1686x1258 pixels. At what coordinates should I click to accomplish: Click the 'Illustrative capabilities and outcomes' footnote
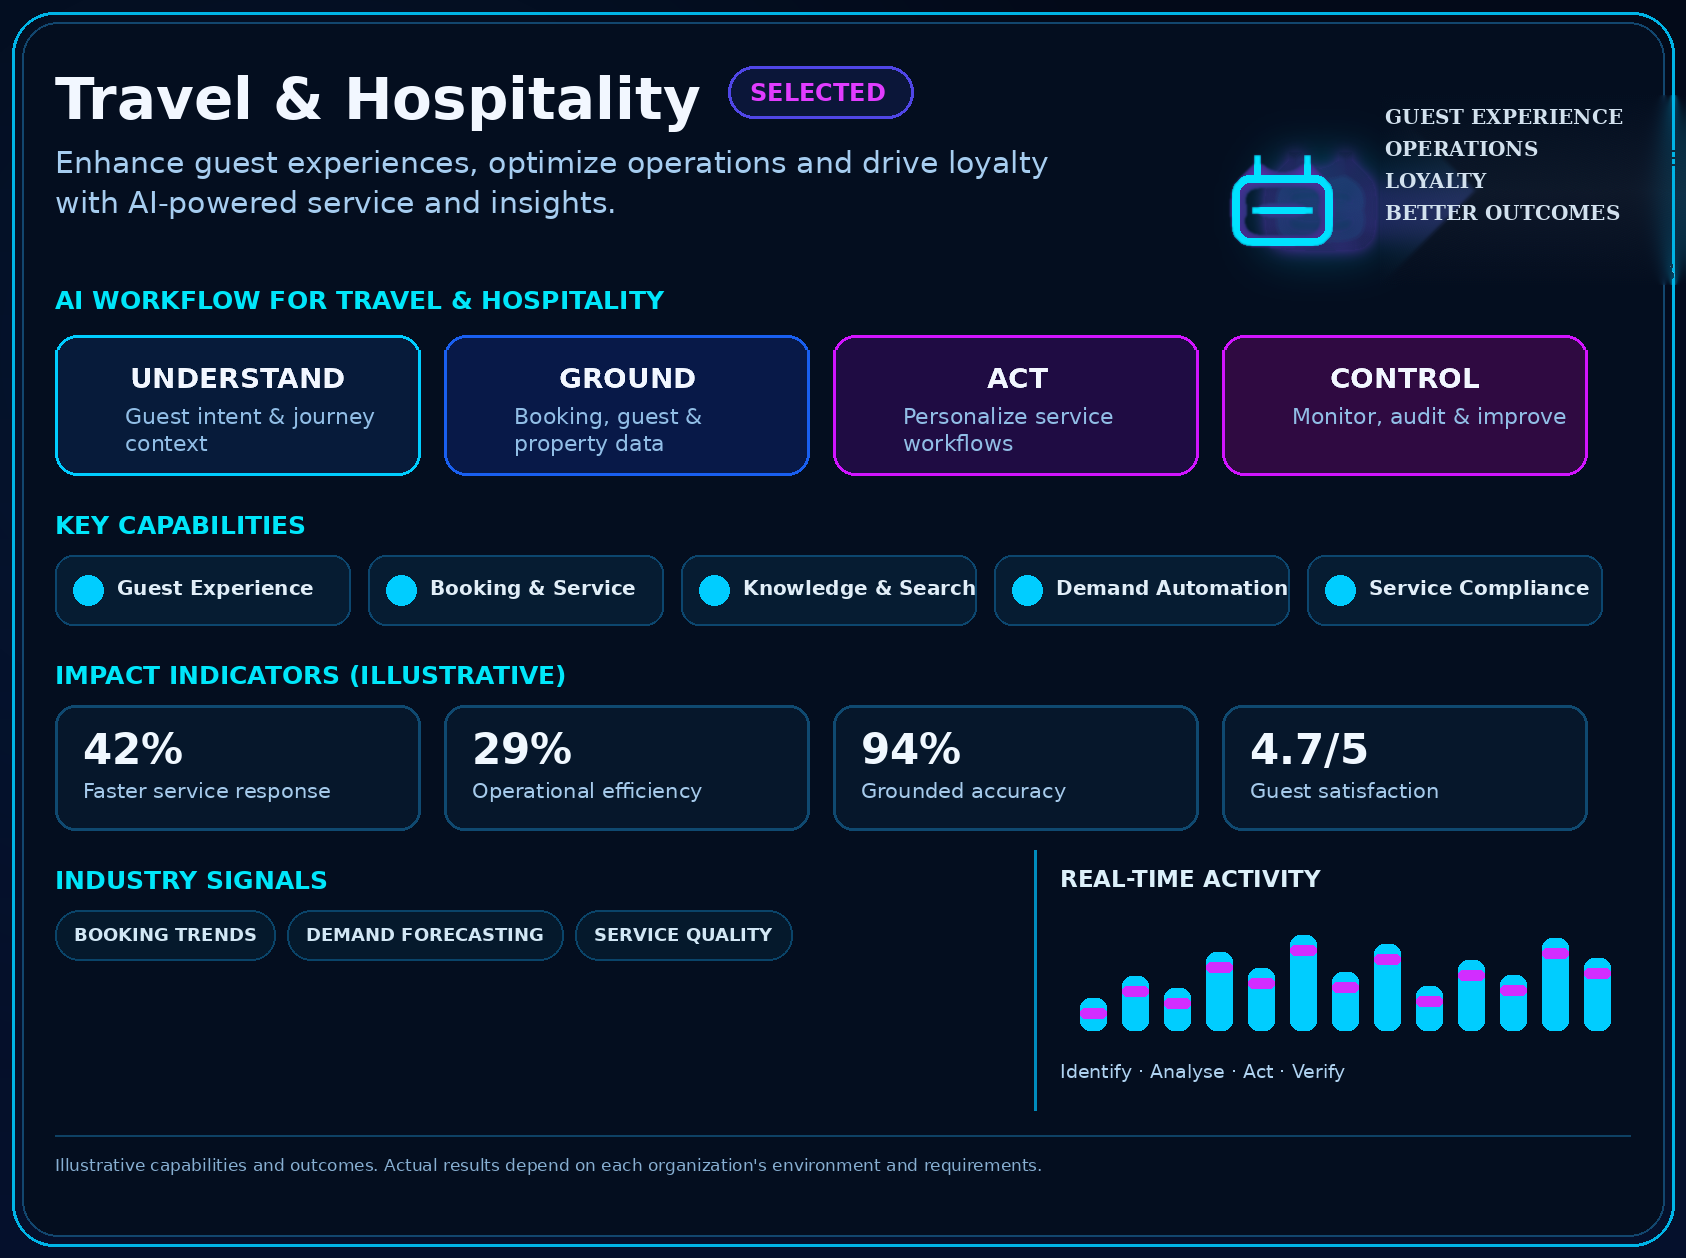pos(548,1165)
